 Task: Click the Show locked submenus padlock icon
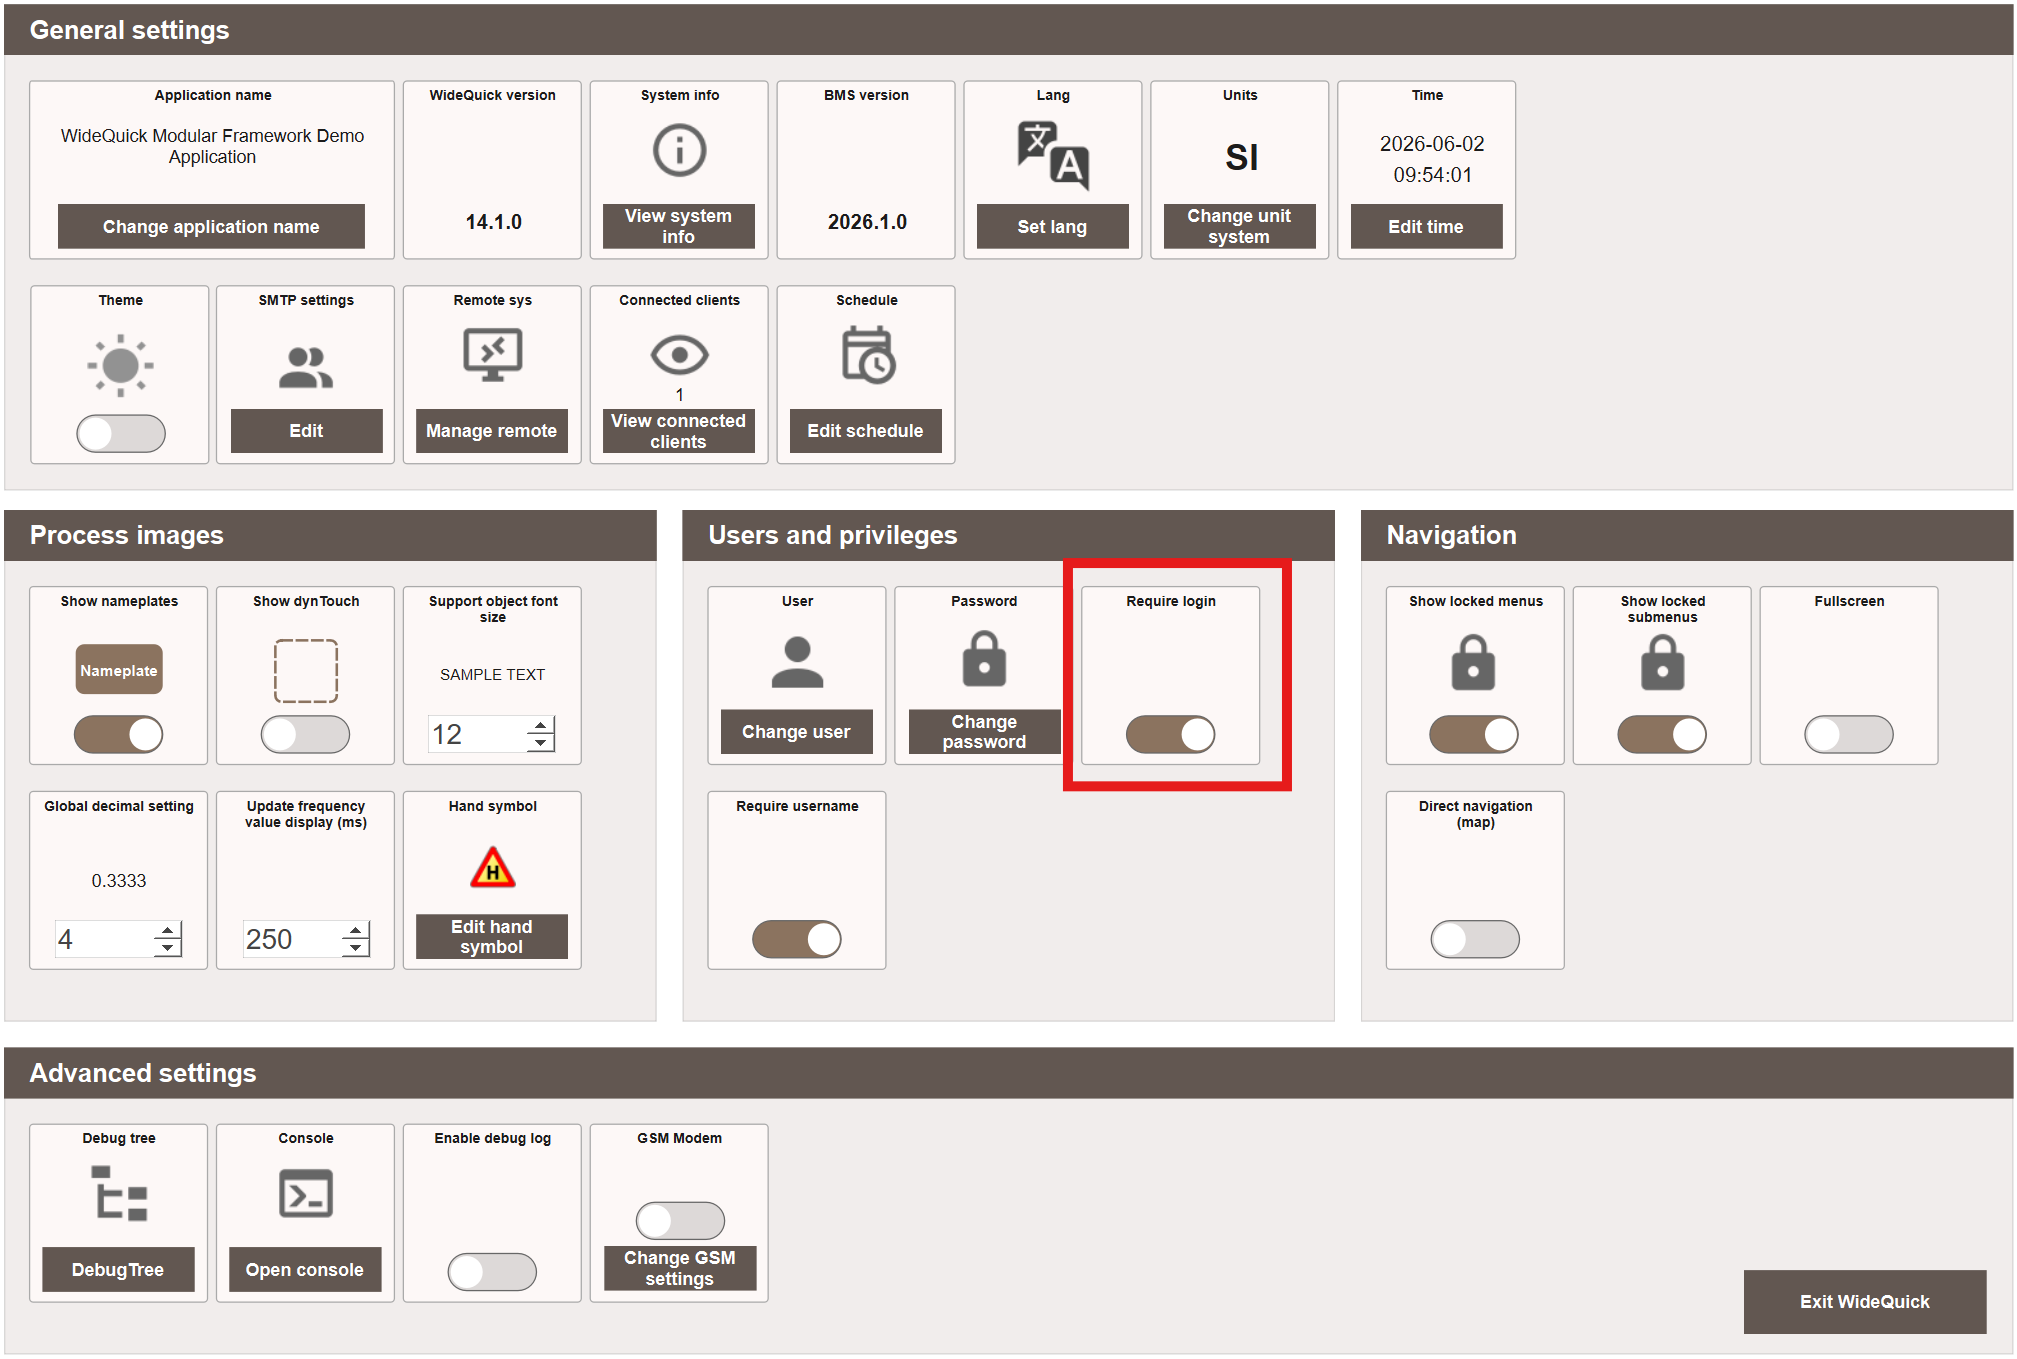pos(1662,662)
